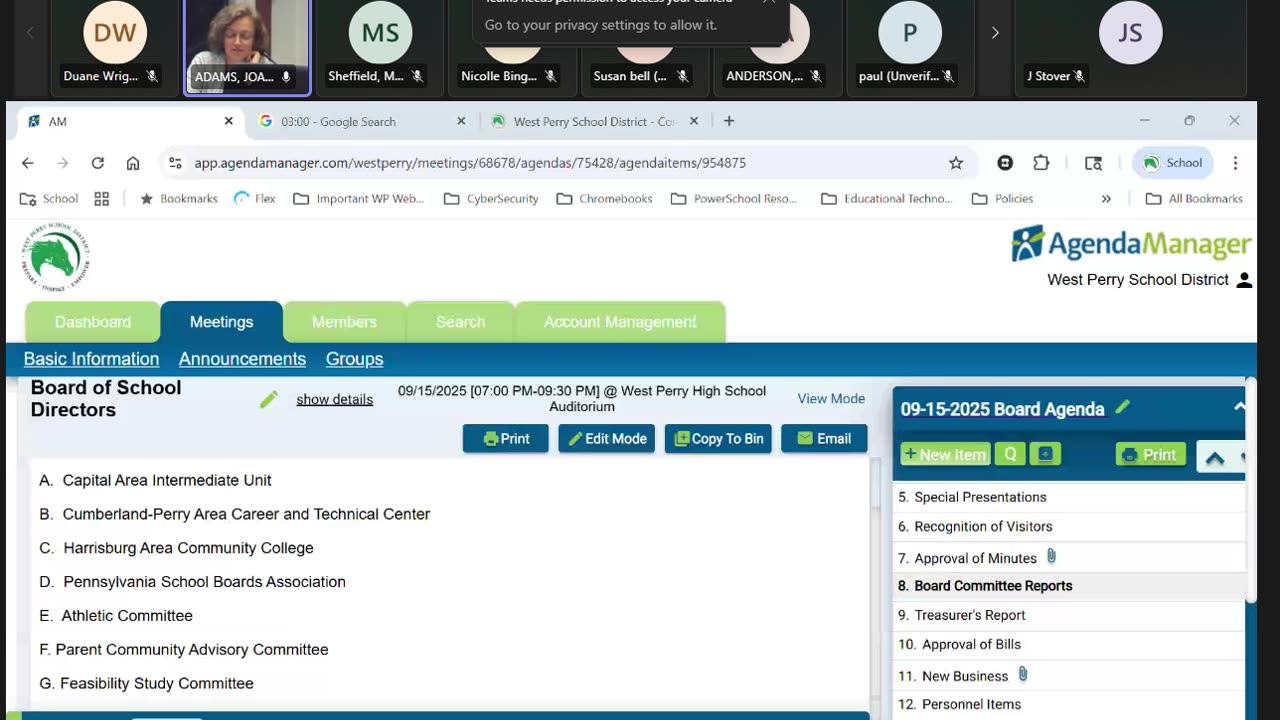Open Approval of Minutes attachment paperclip
1280x720 pixels.
pos(1051,556)
